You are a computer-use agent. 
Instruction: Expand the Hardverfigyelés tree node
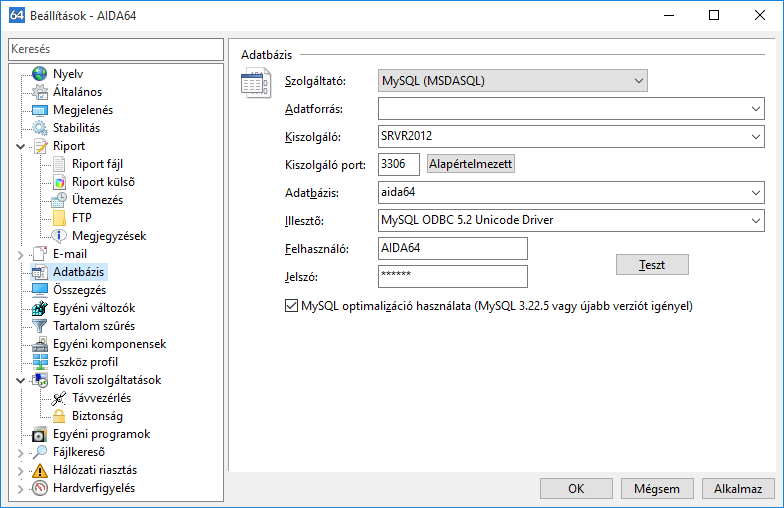pyautogui.click(x=20, y=488)
